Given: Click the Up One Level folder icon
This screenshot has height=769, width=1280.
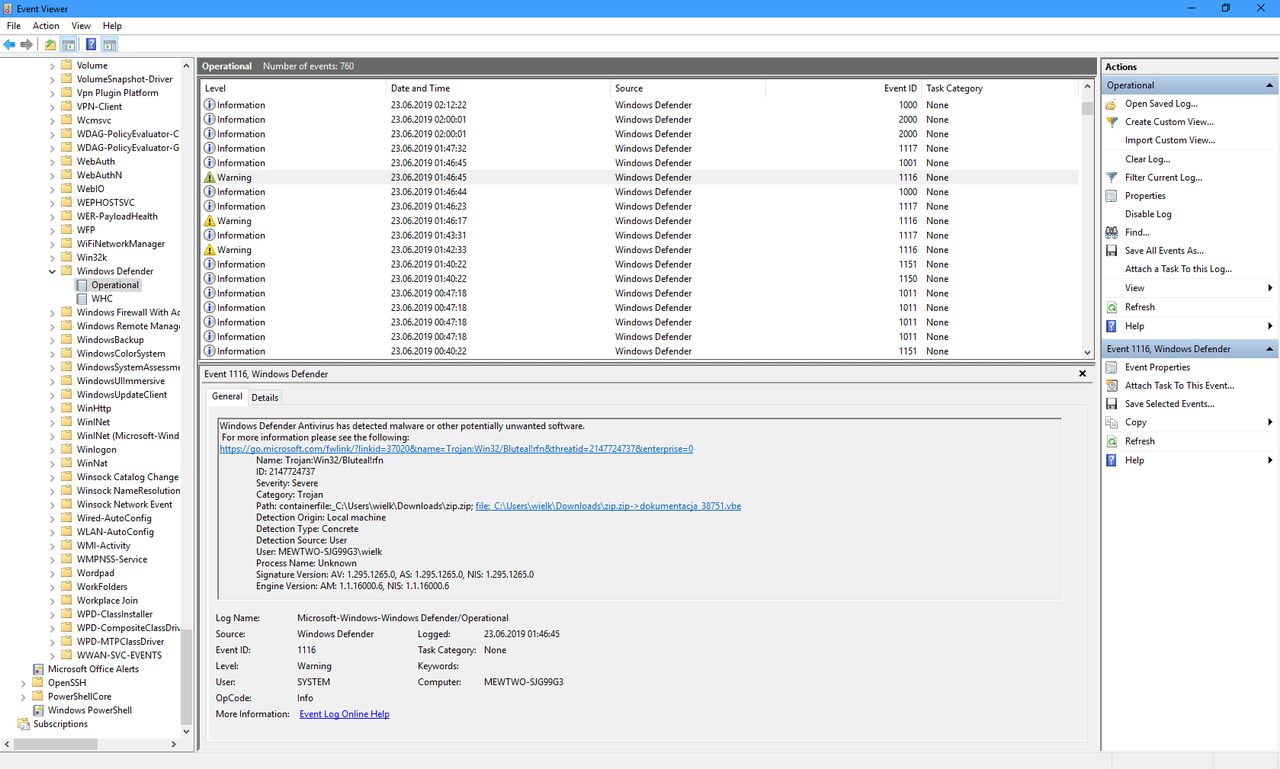Looking at the screenshot, I should click(x=50, y=45).
